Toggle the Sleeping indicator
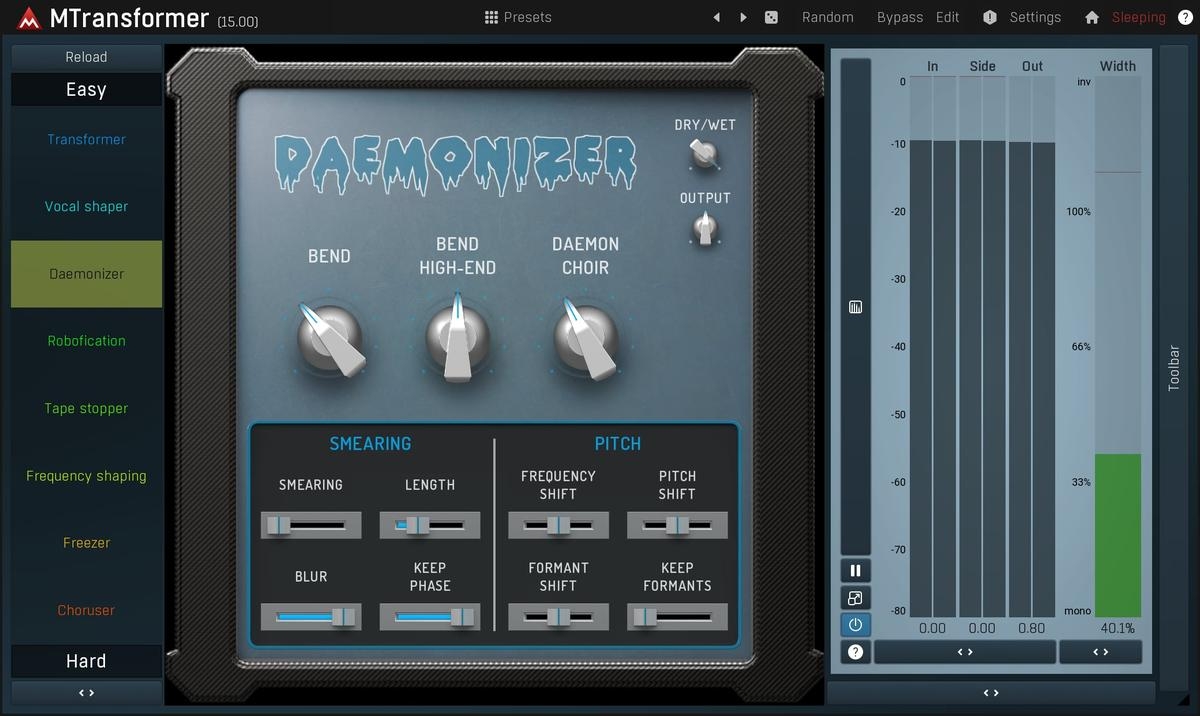Viewport: 1200px width, 716px height. [1138, 17]
